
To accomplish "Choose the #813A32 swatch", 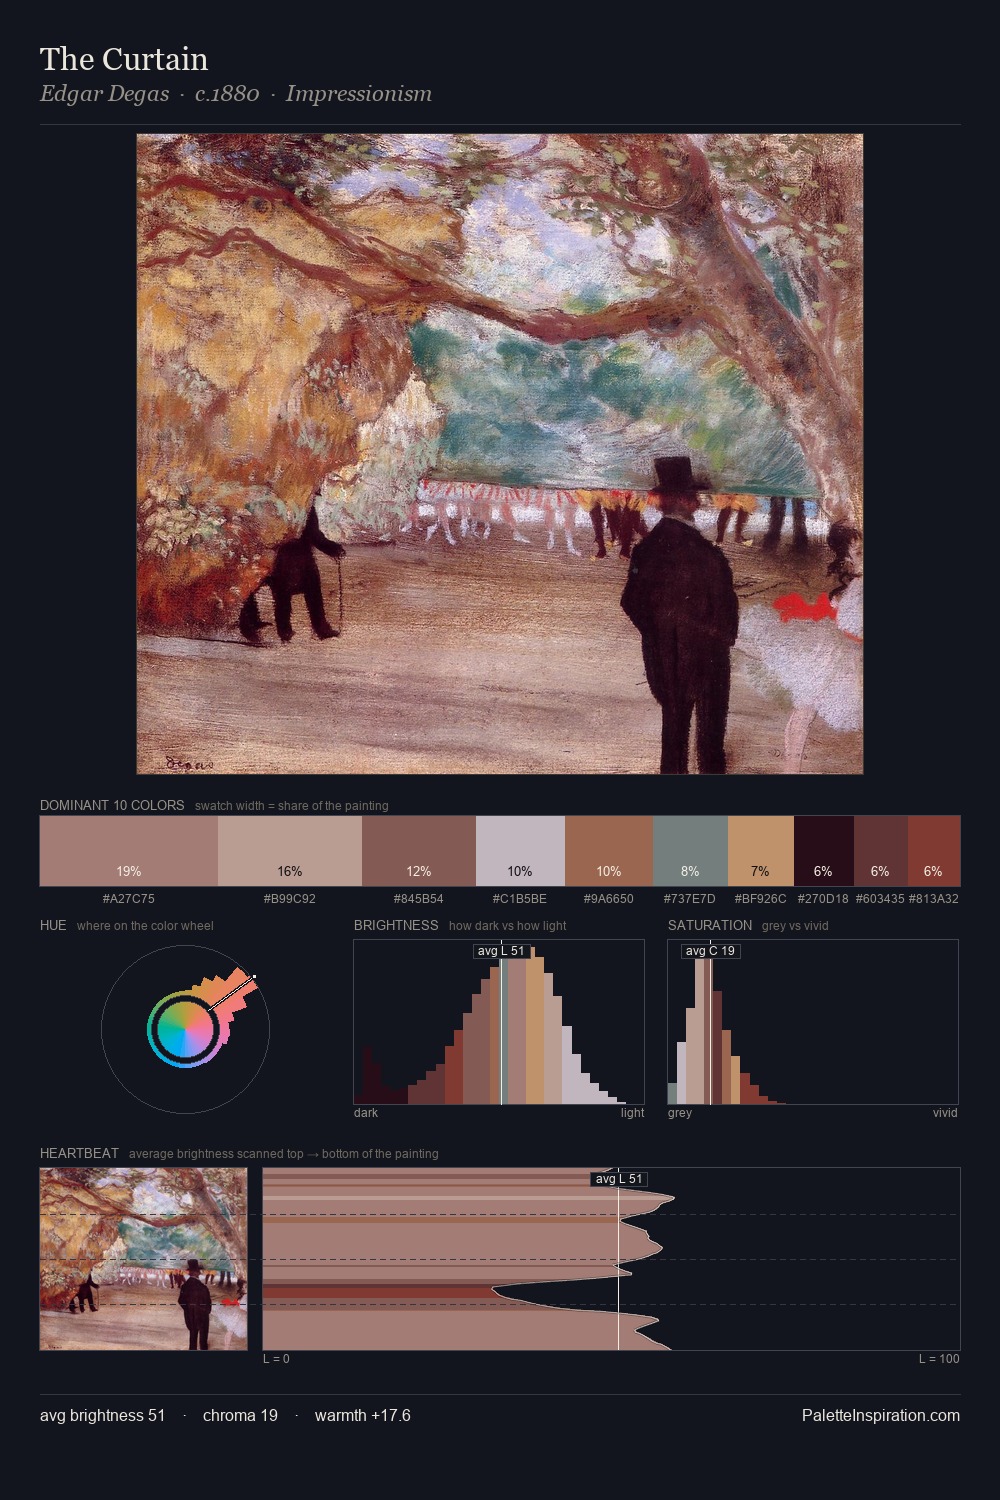I will tap(934, 851).
